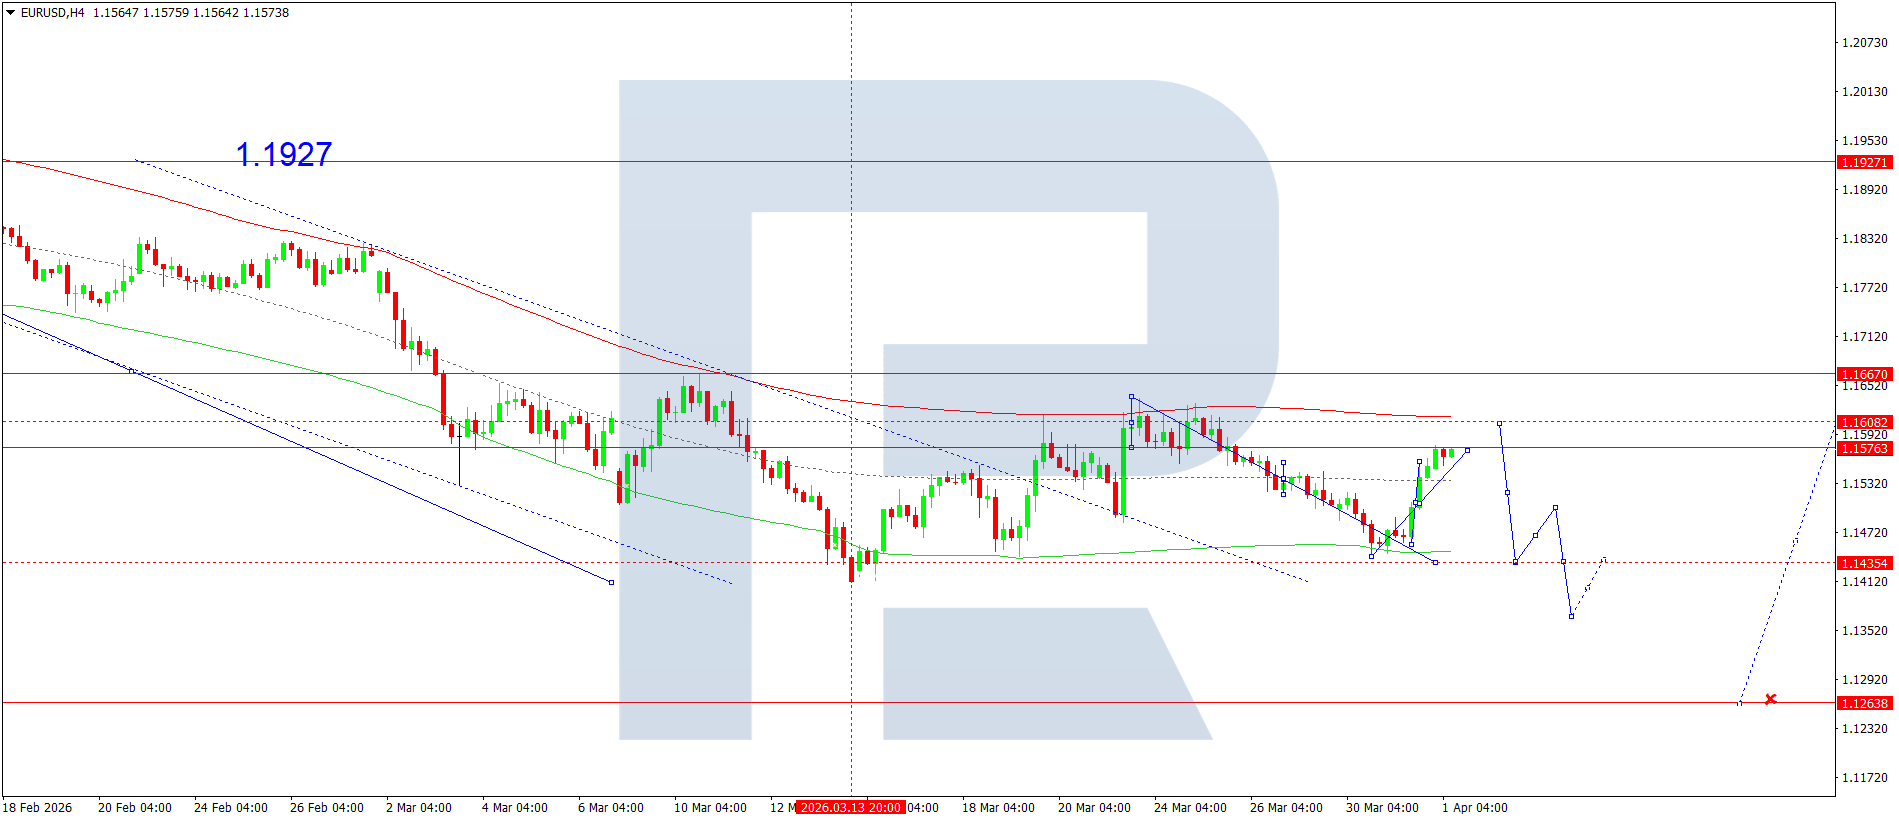Viewport: 1899px width, 820px height.
Task: Click the 1.15320 price axis label
Action: point(1864,483)
